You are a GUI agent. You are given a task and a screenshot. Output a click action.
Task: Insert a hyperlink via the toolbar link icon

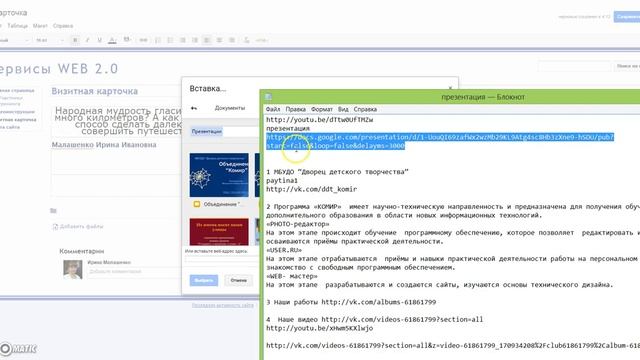point(143,40)
